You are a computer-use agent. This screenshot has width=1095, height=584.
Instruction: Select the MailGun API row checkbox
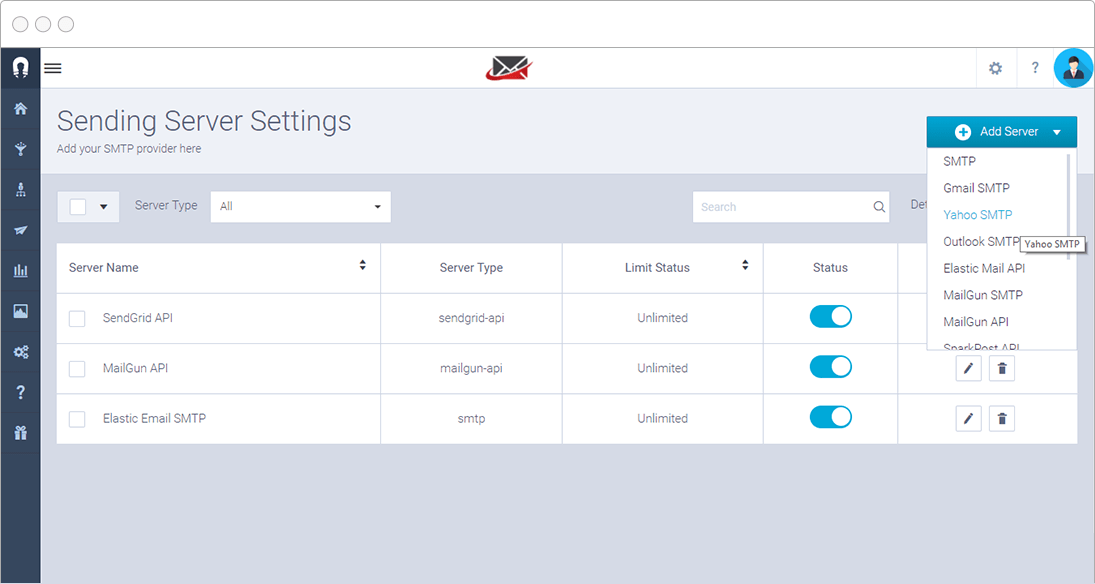(77, 369)
